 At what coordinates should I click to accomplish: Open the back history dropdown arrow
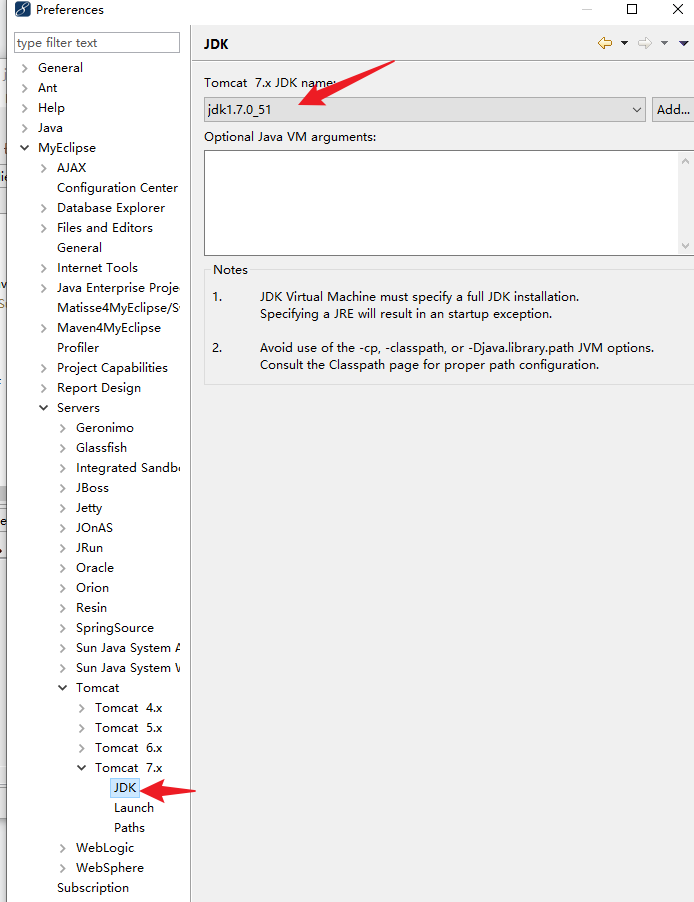624,43
